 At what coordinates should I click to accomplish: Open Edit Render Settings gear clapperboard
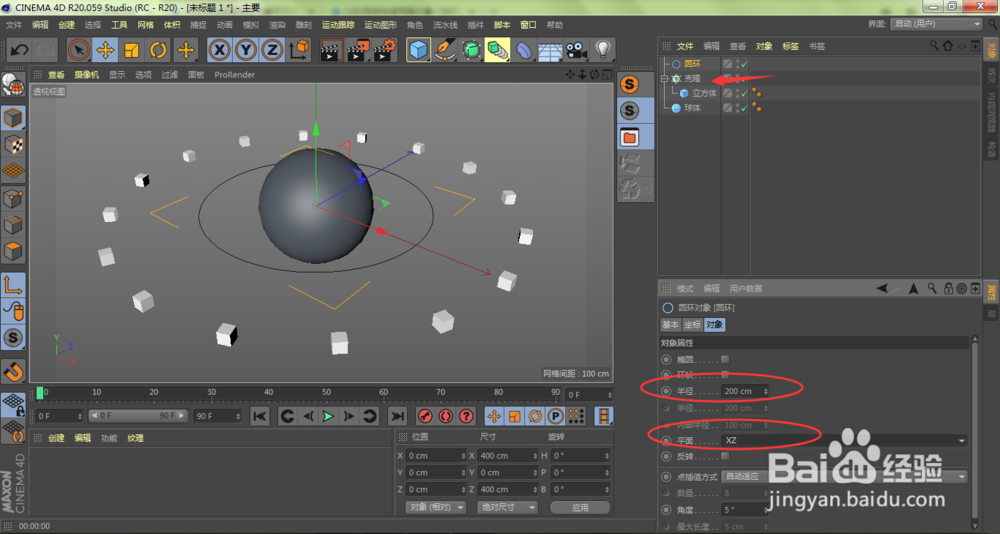point(385,50)
